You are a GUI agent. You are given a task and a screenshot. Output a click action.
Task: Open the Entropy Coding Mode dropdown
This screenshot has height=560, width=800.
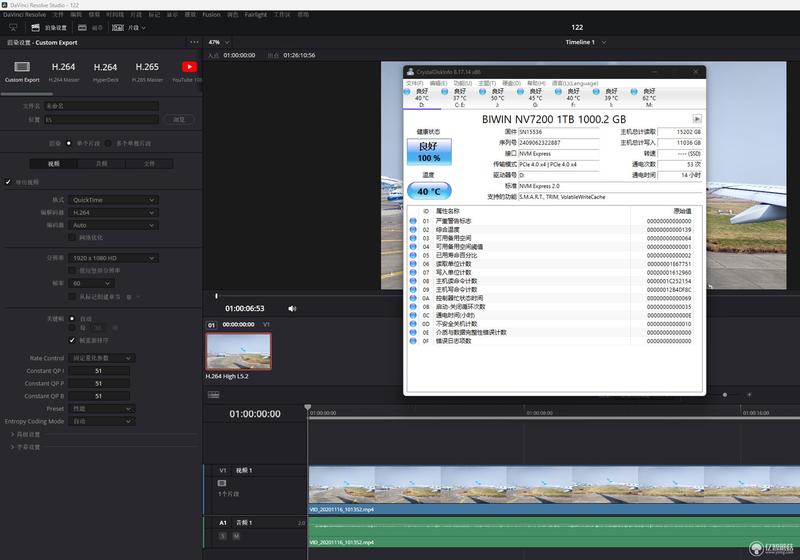(102, 421)
